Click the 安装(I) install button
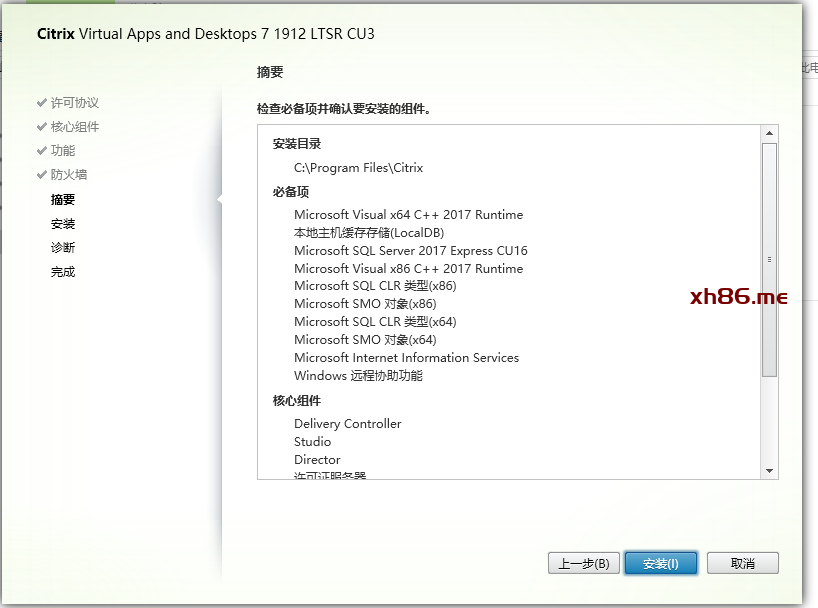Screen dimensions: 818x608 click(661, 564)
